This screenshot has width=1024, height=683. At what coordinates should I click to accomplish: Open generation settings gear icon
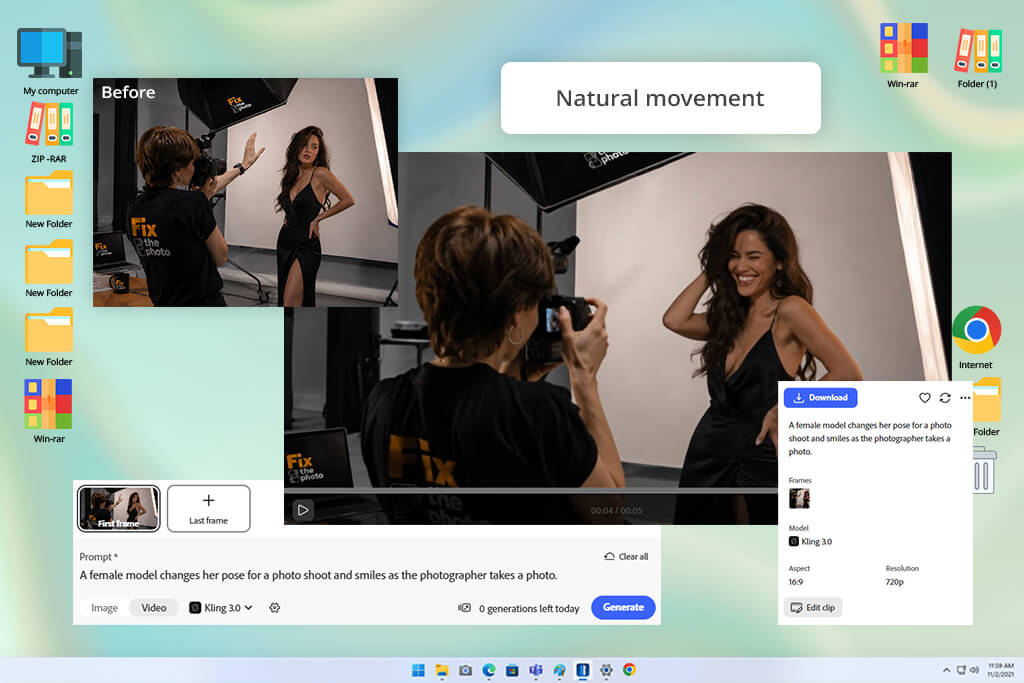click(x=274, y=608)
